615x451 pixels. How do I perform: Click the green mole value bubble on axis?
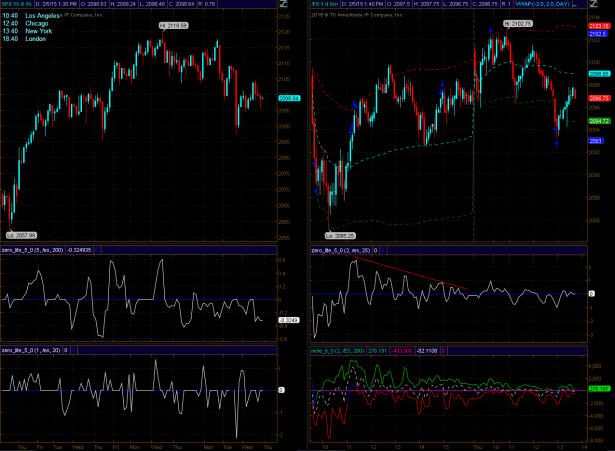click(599, 389)
